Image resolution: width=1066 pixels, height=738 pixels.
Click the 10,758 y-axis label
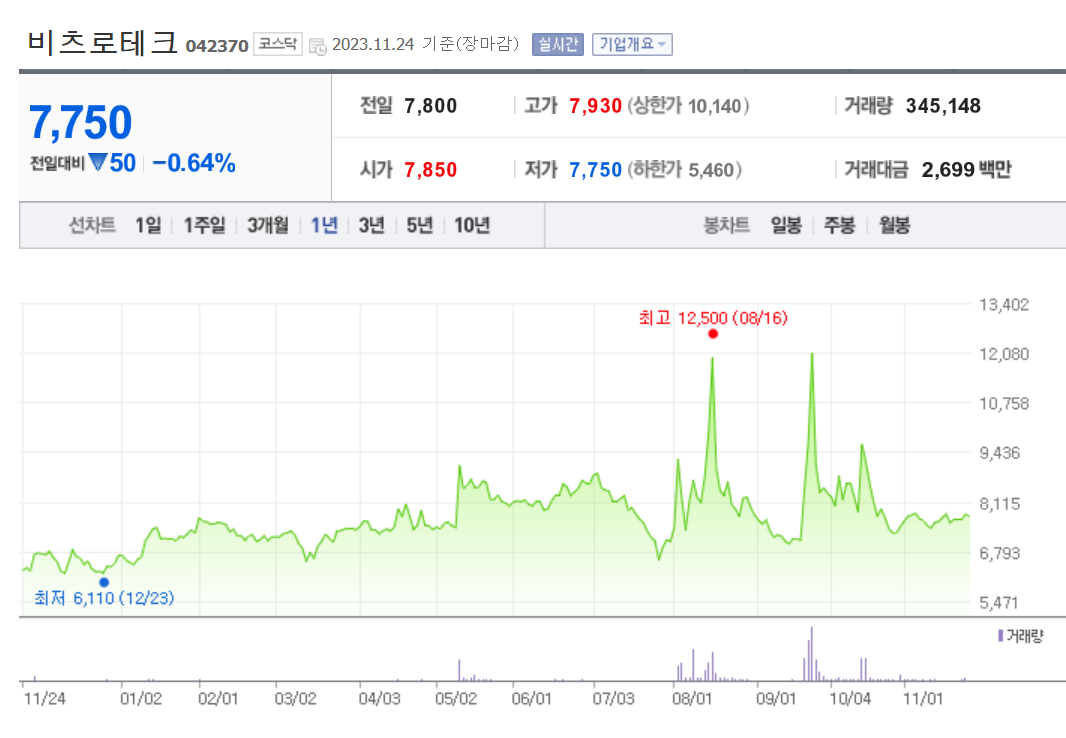pos(1004,404)
